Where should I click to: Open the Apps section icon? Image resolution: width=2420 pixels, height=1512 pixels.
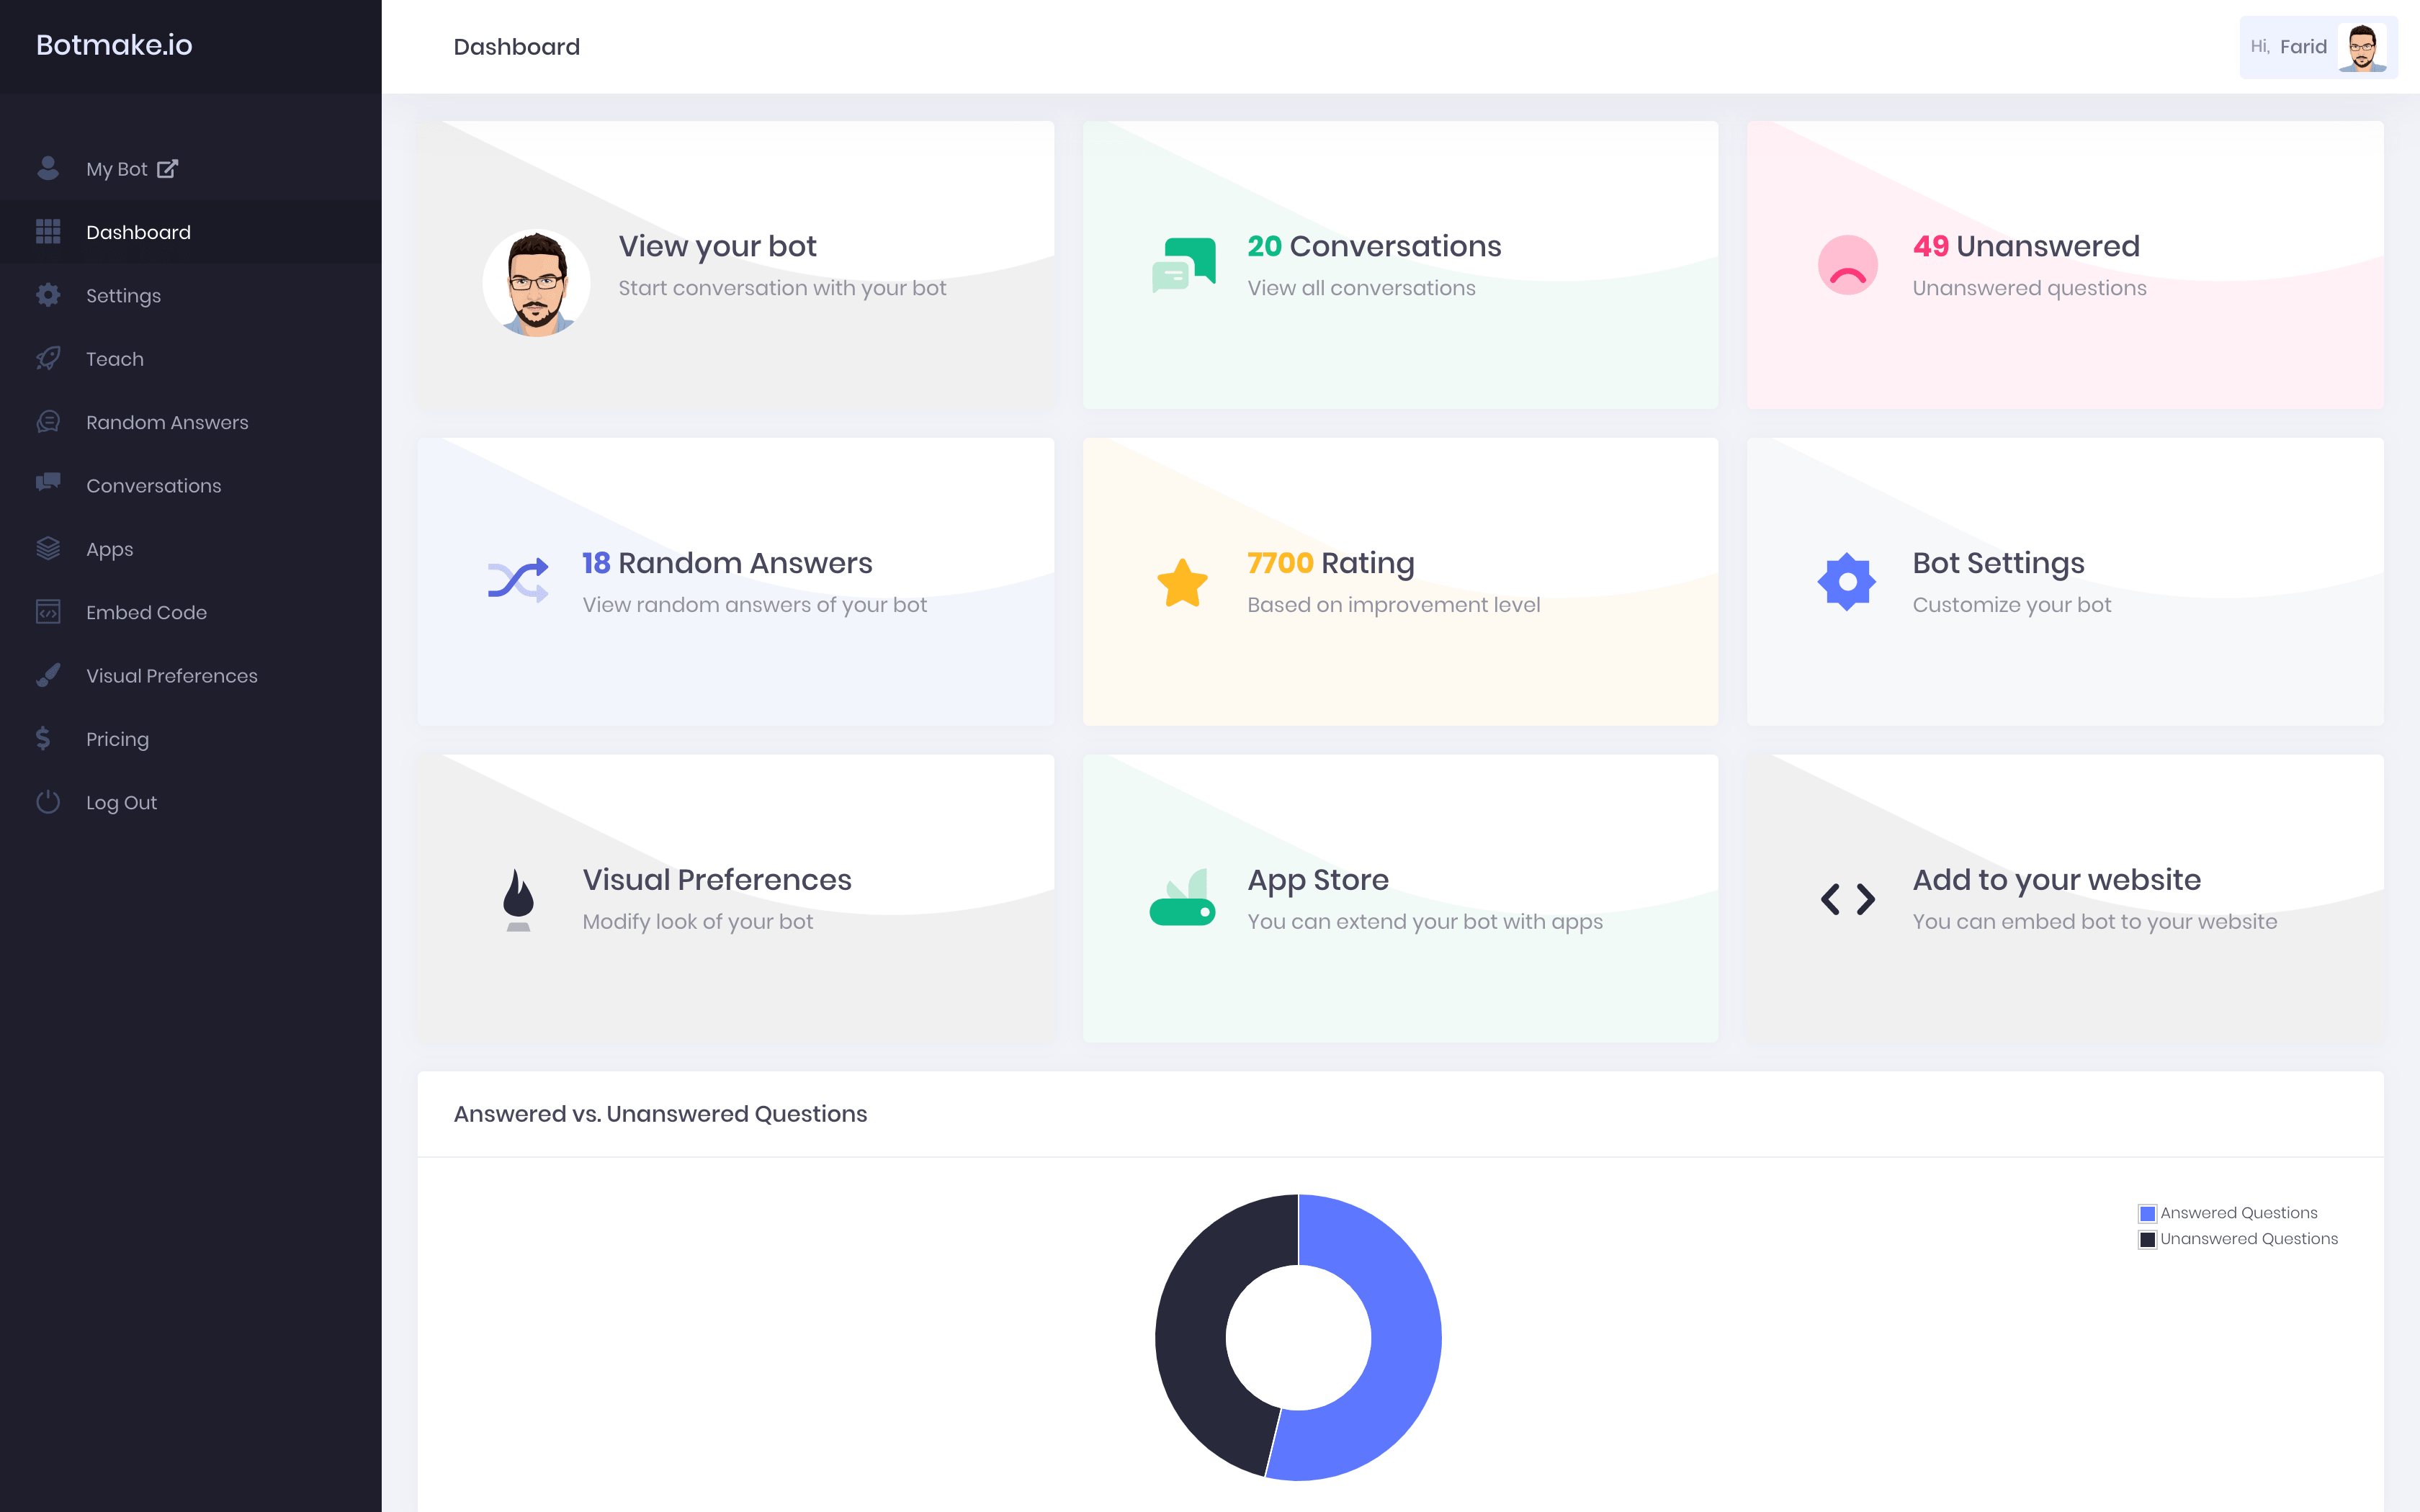(47, 547)
